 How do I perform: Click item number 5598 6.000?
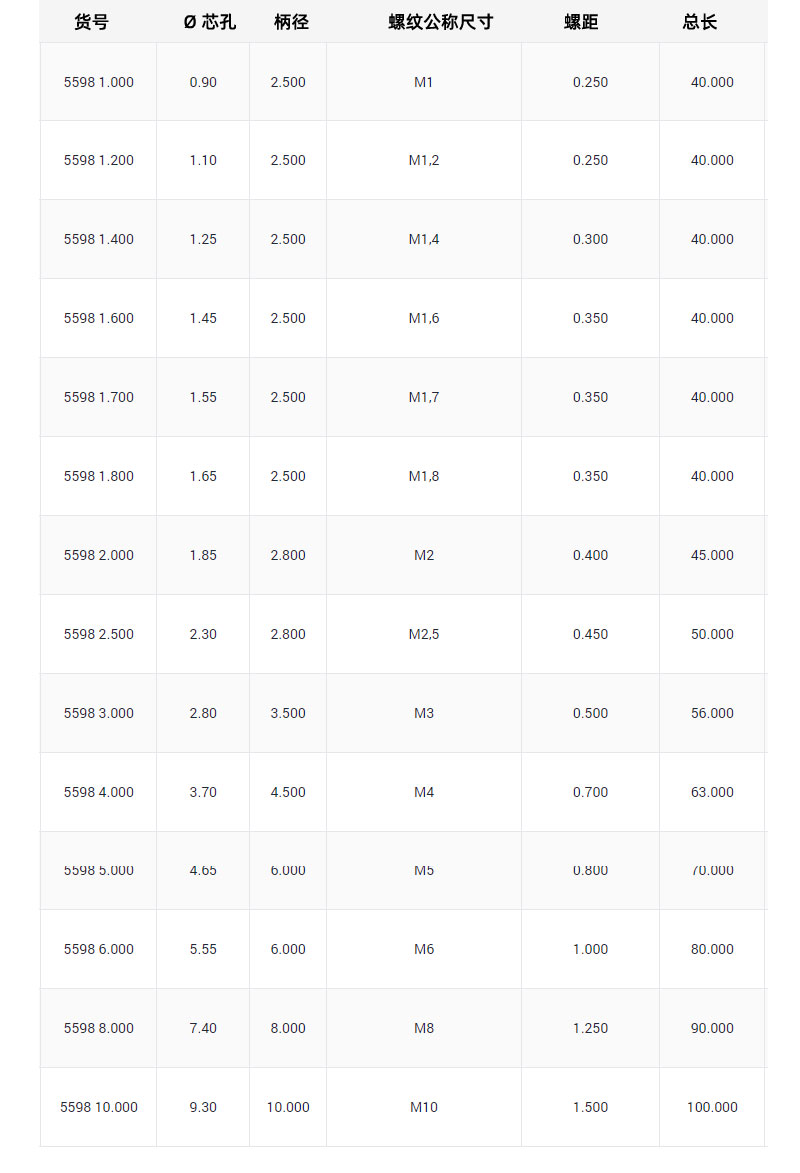(x=98, y=949)
